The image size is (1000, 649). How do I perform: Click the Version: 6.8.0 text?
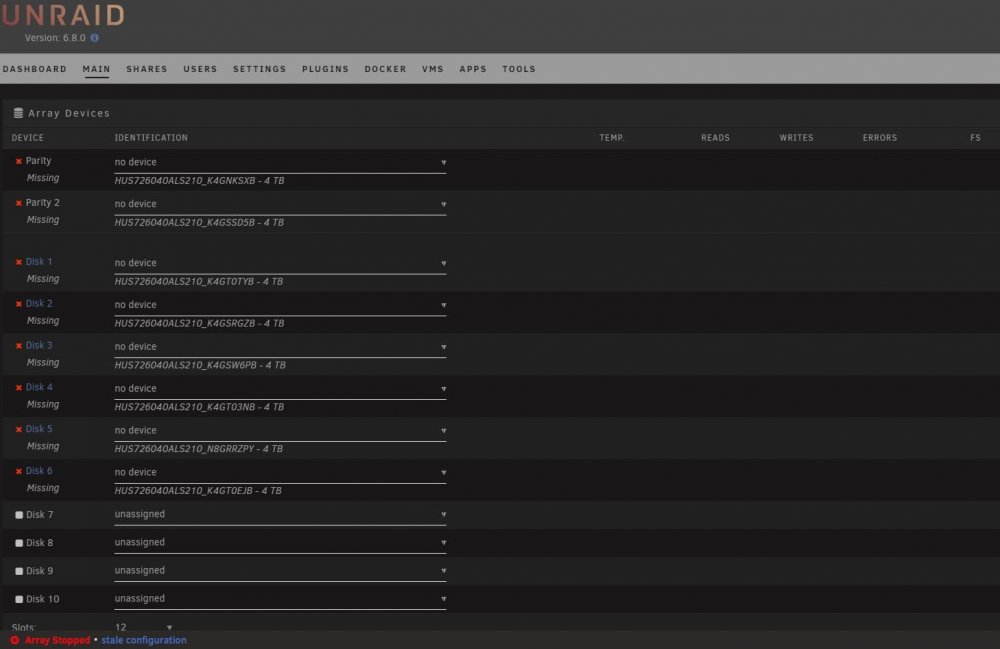pos(55,38)
